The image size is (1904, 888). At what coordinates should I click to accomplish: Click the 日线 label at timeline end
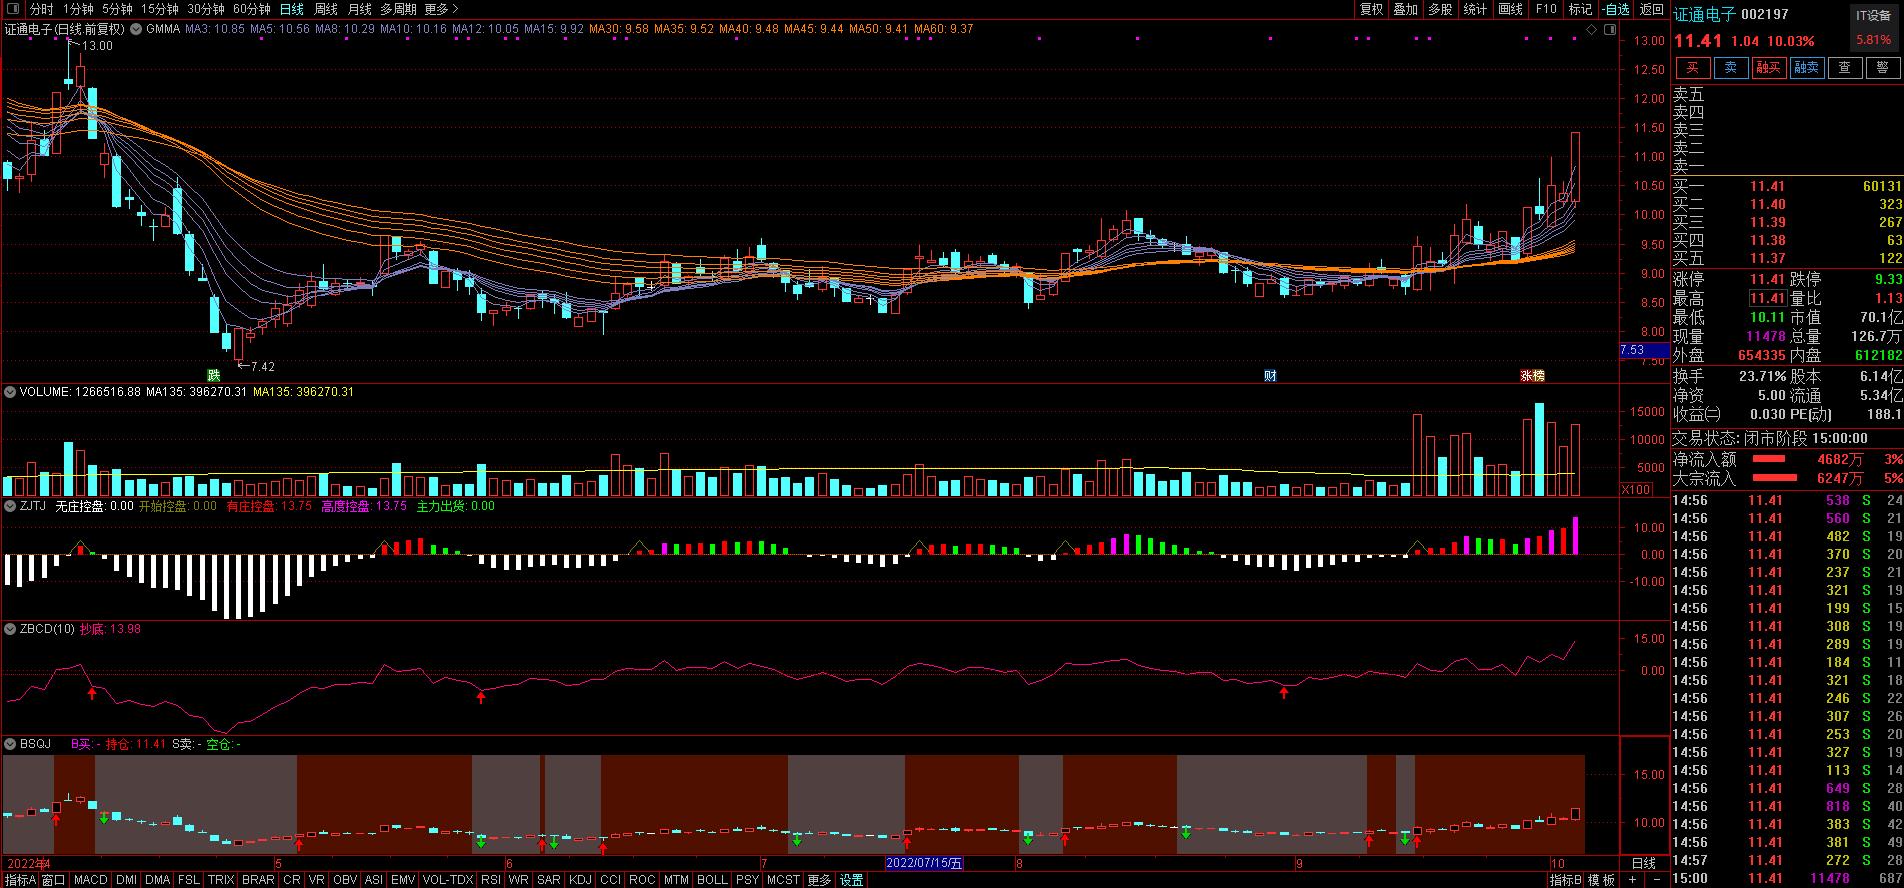pyautogui.click(x=1643, y=863)
